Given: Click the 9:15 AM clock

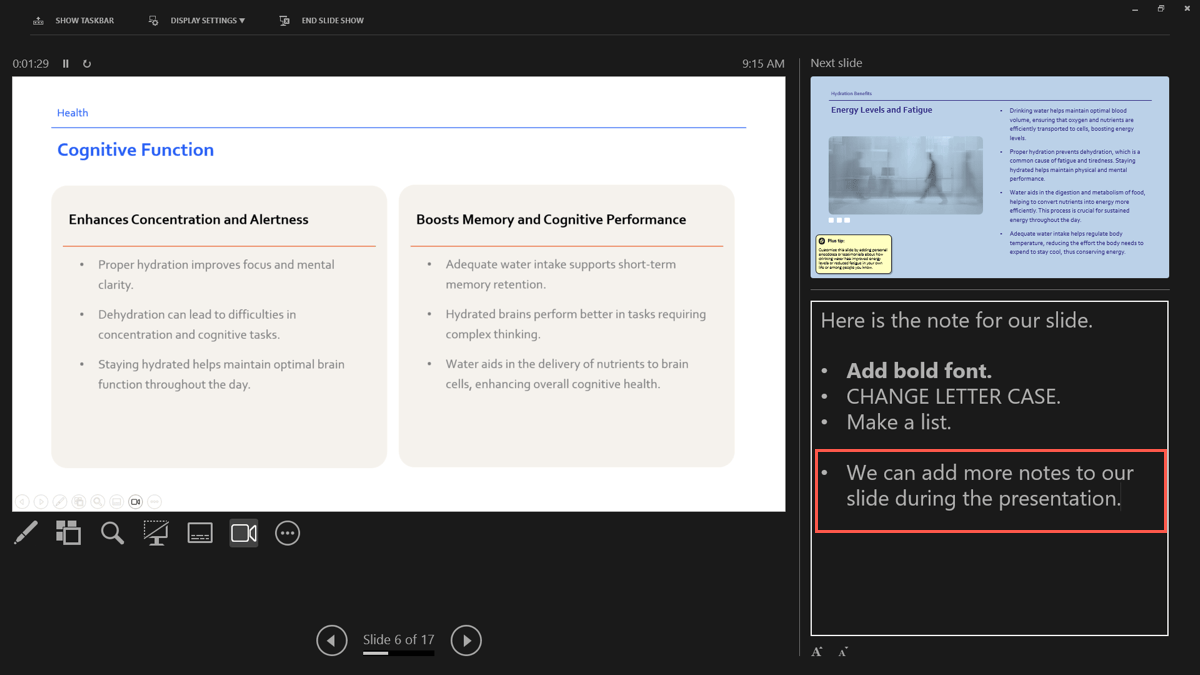Looking at the screenshot, I should pyautogui.click(x=763, y=64).
